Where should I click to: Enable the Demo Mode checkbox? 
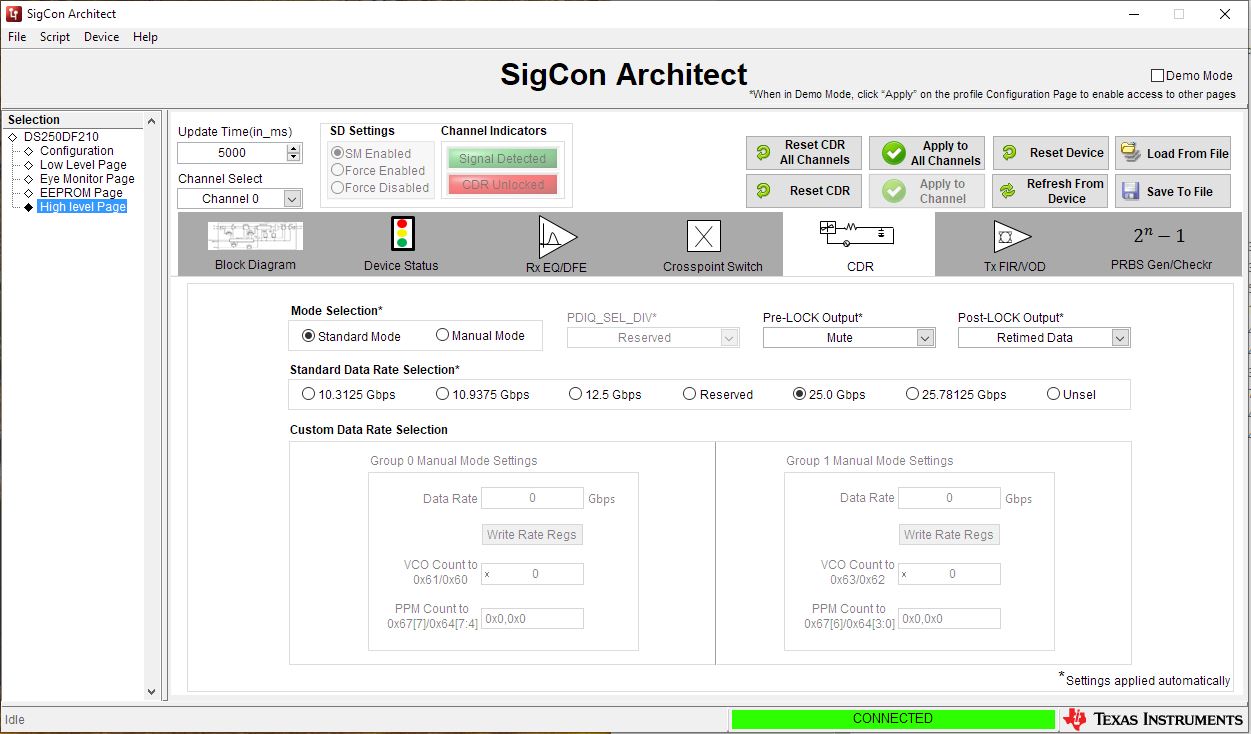[x=1158, y=76]
